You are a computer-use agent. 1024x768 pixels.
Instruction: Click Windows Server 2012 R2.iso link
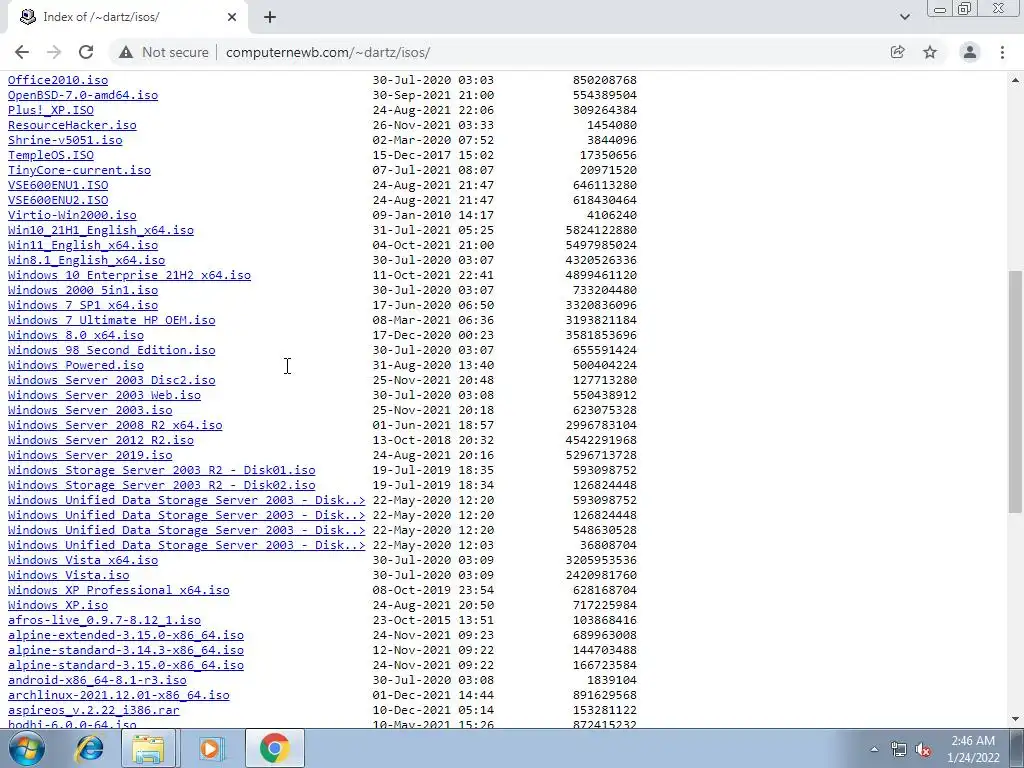101,440
